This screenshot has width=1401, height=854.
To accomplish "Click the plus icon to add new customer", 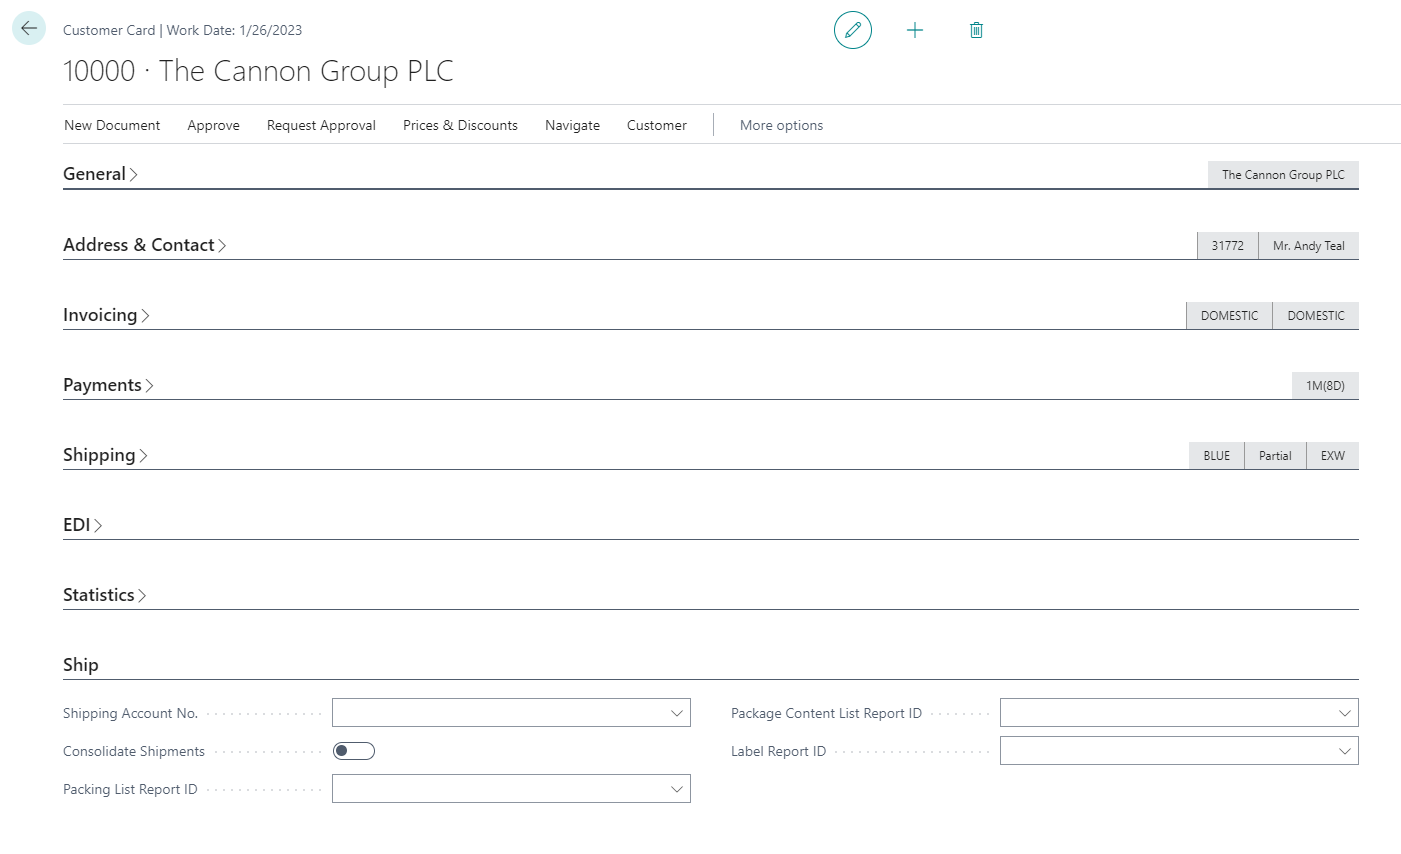I will point(914,30).
